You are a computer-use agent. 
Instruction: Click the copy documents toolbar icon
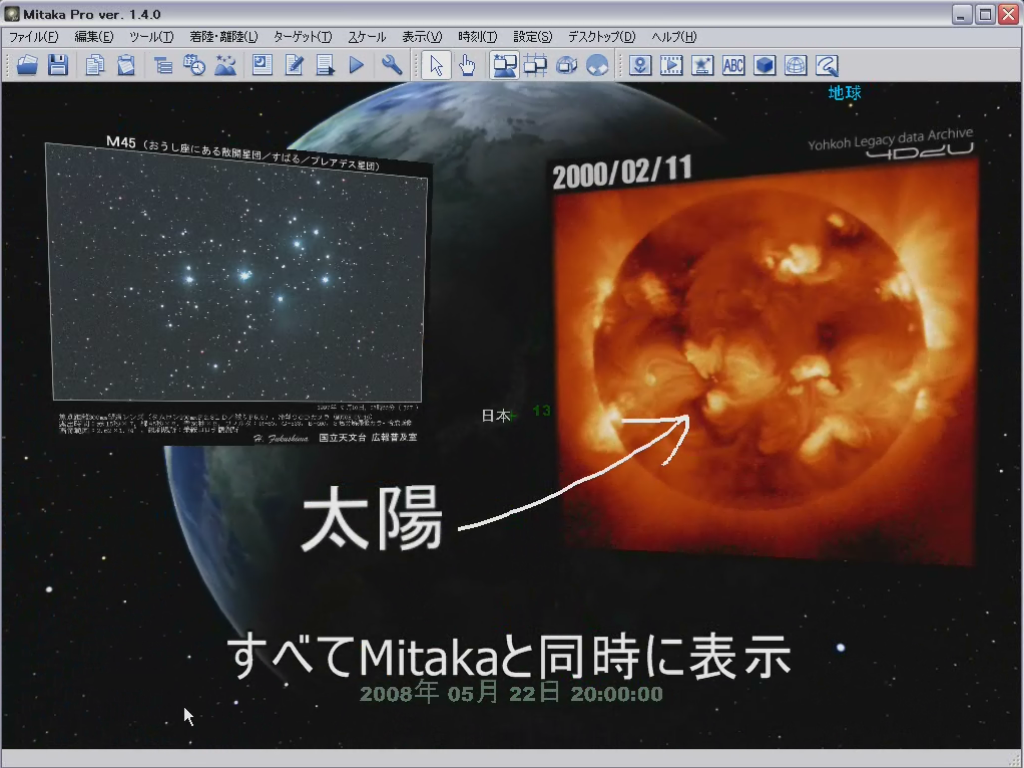point(95,65)
